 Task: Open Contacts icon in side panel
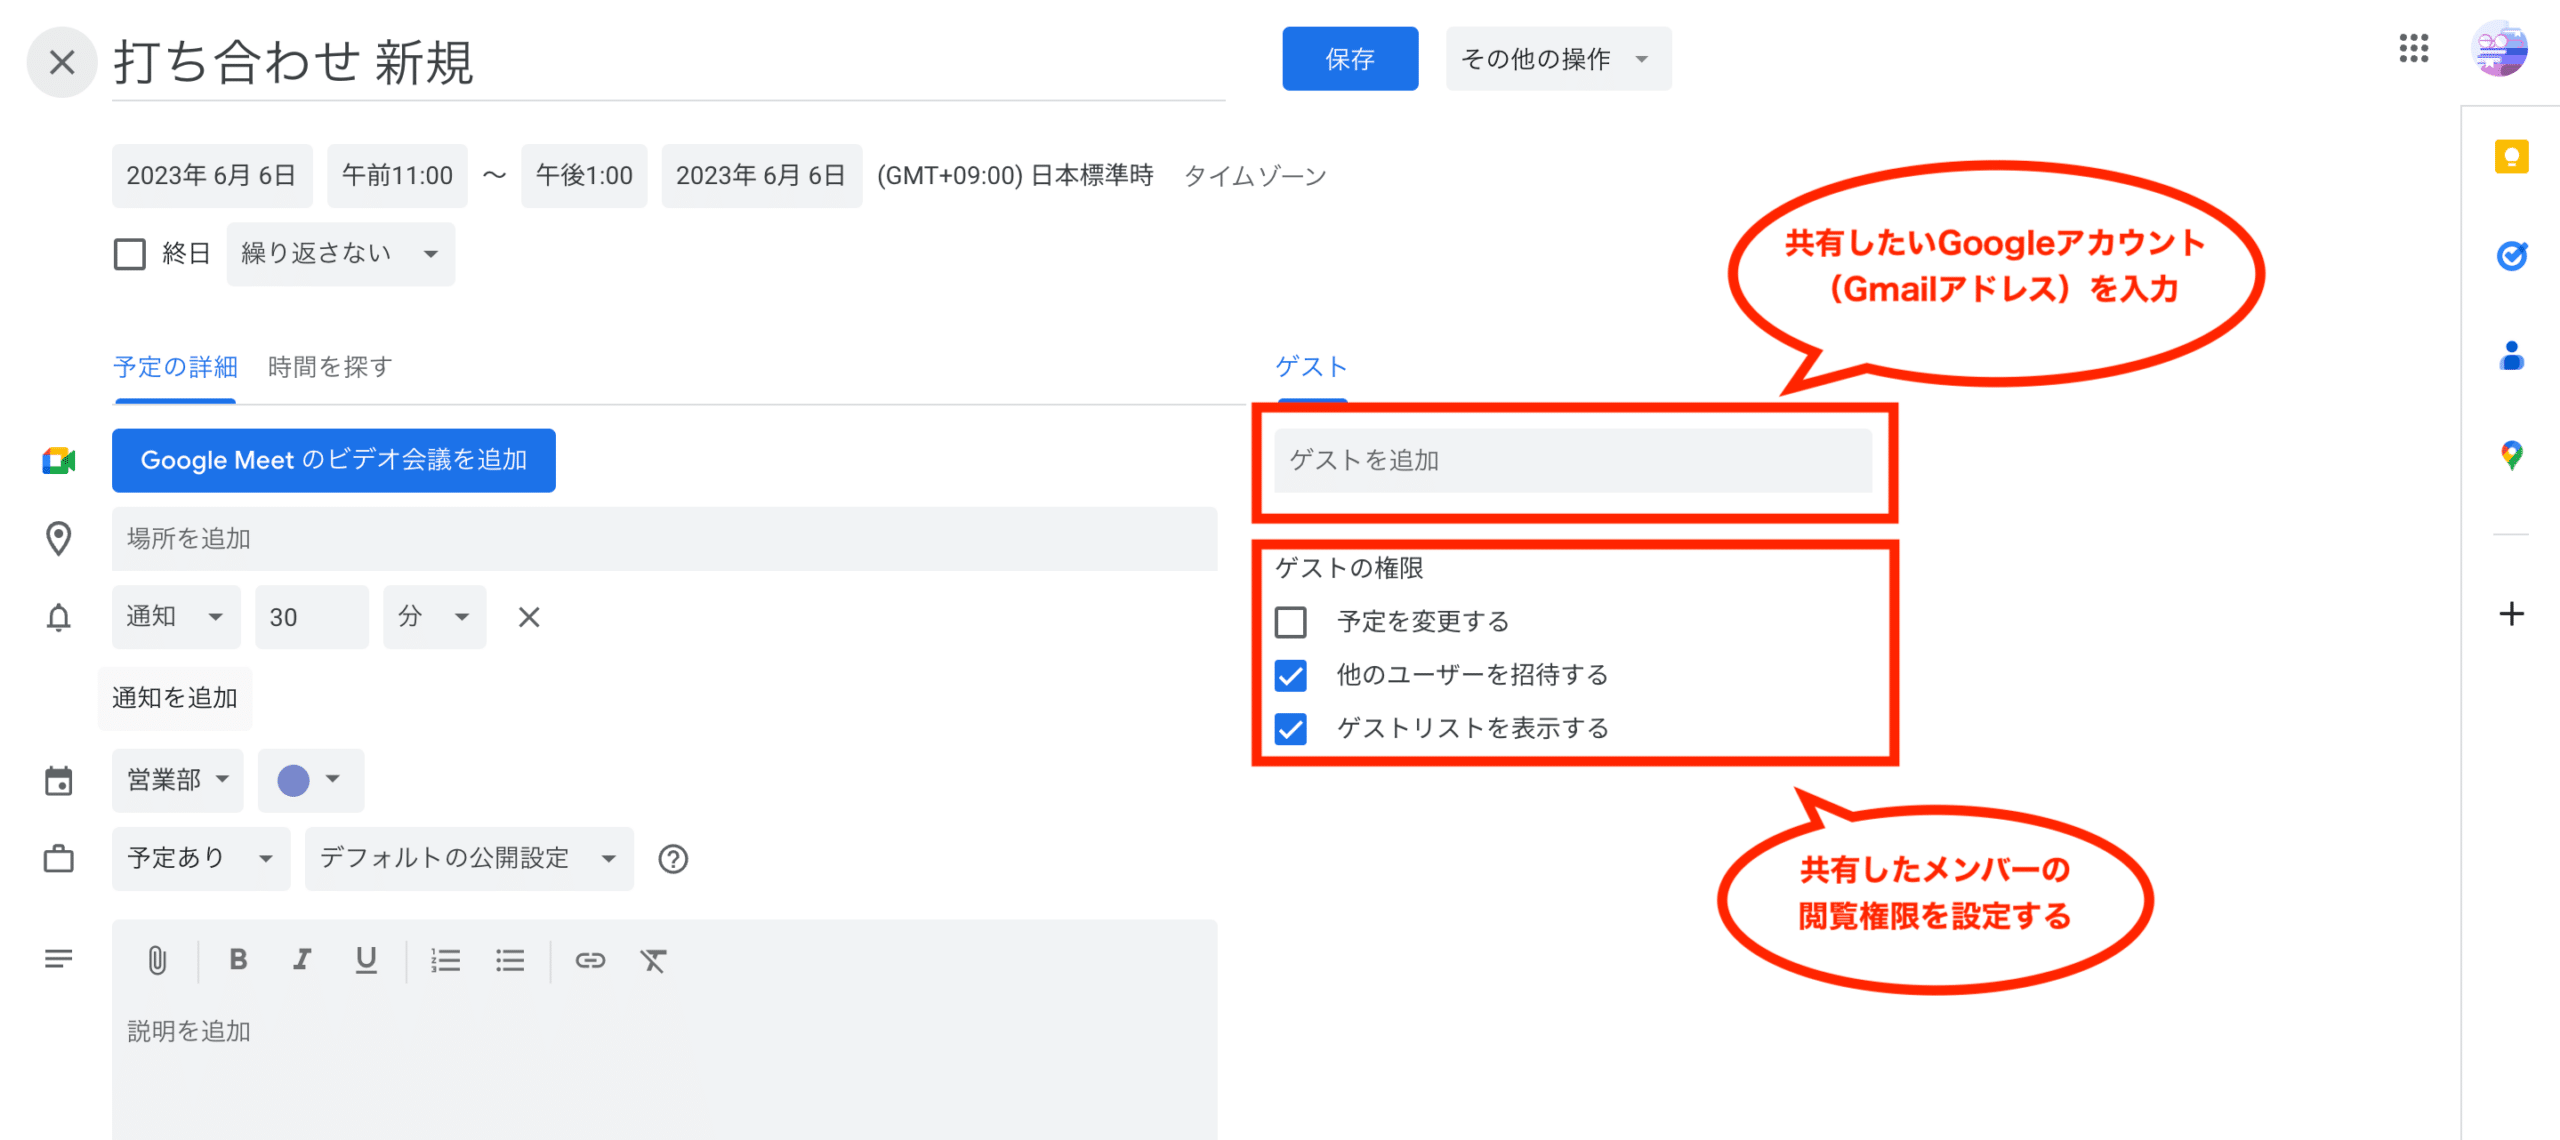[x=2511, y=356]
